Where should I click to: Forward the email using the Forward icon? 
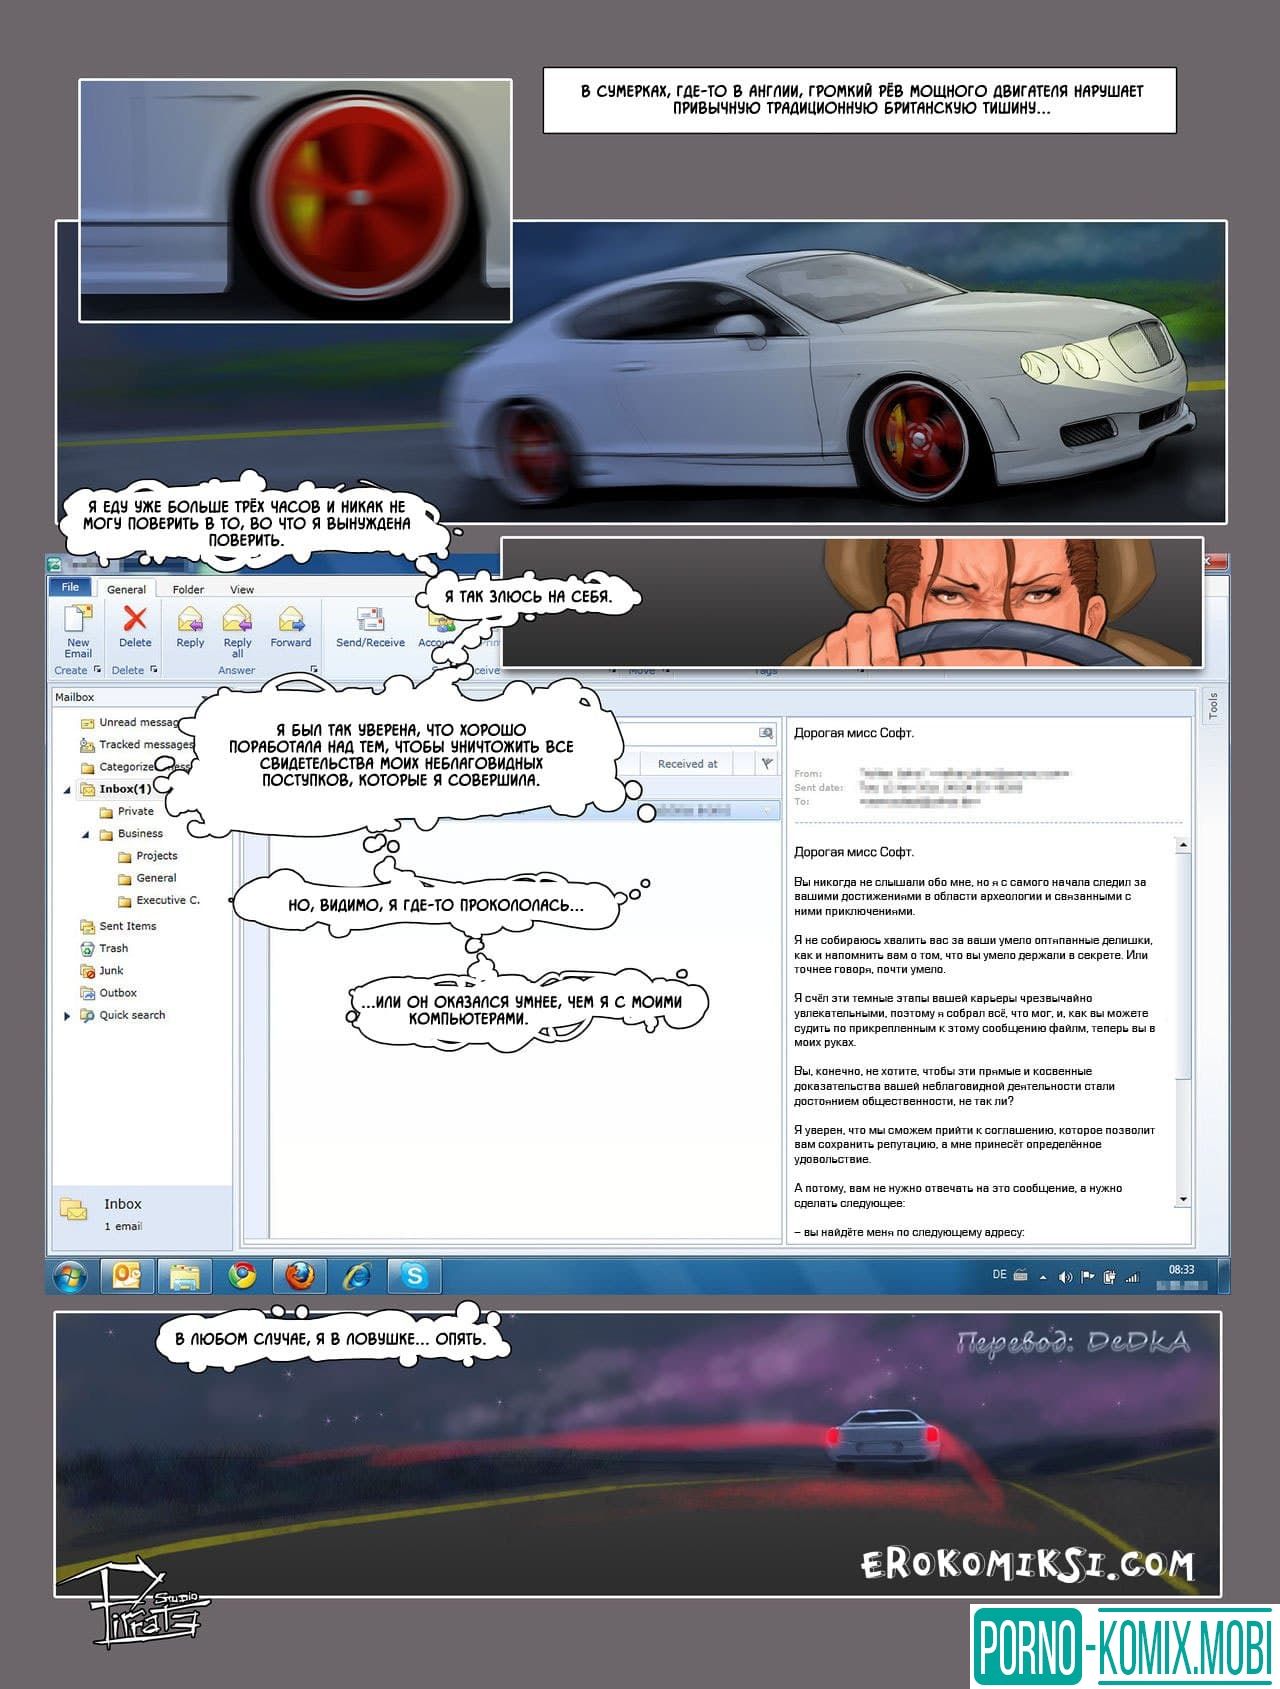click(291, 621)
